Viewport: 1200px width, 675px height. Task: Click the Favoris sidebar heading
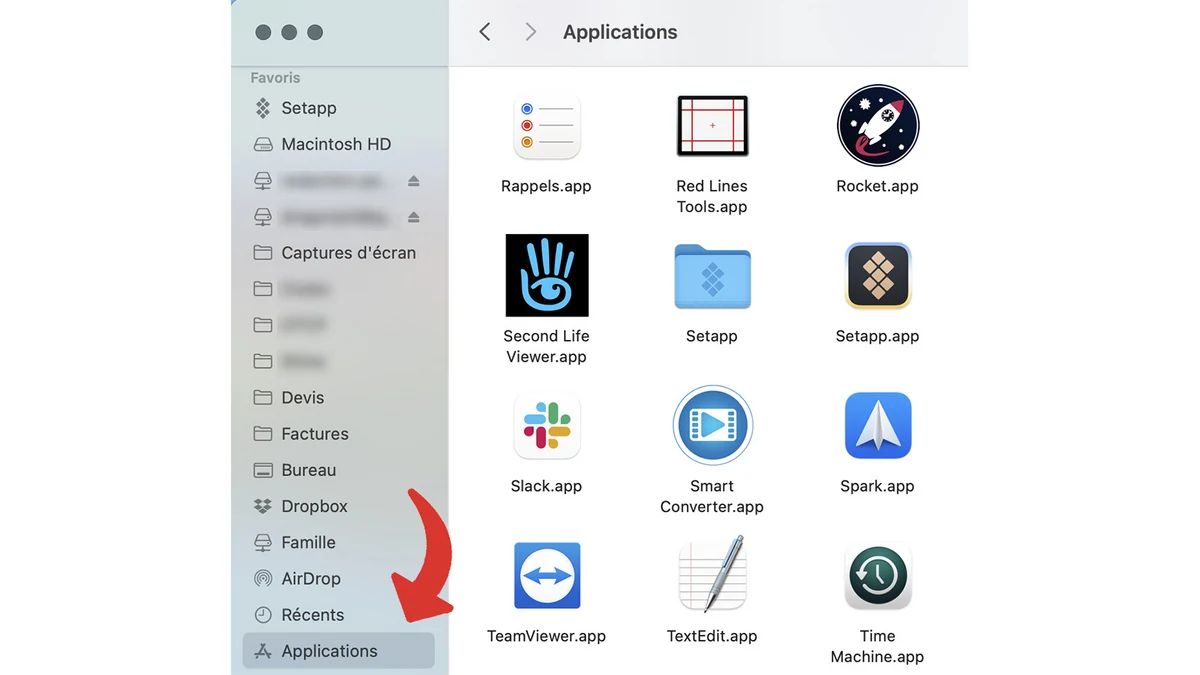pyautogui.click(x=275, y=77)
